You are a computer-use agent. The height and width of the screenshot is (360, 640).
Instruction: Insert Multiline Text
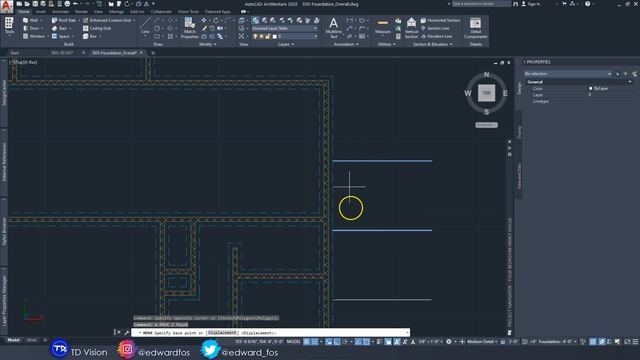click(333, 28)
